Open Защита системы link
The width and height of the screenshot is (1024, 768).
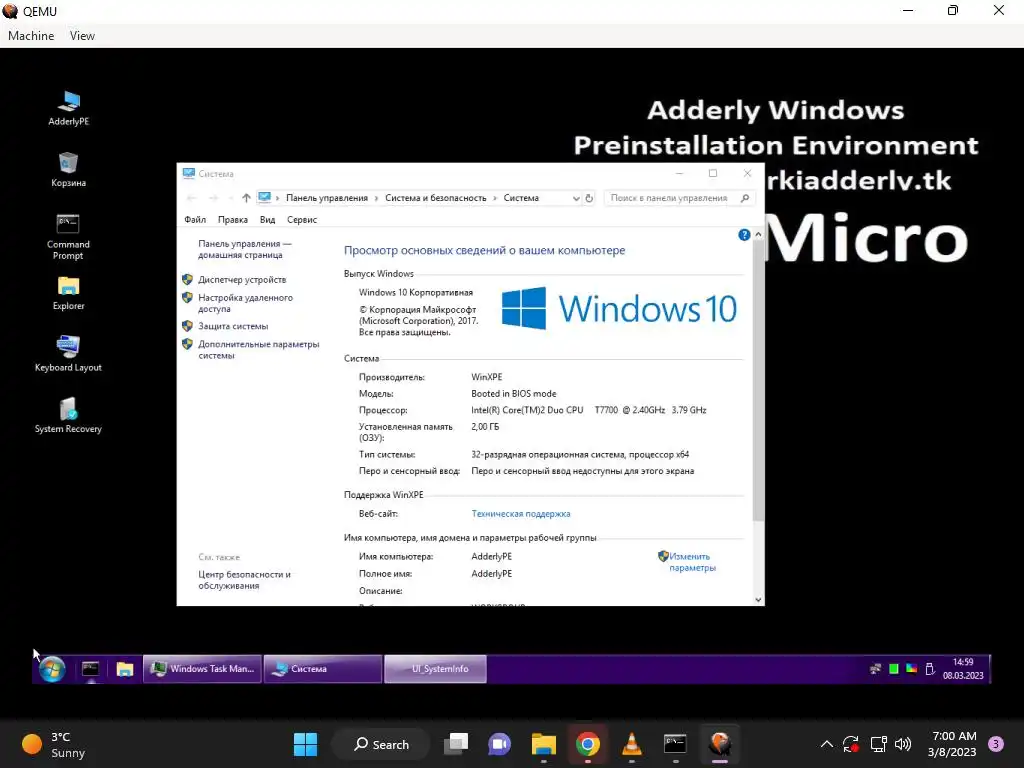tap(233, 326)
